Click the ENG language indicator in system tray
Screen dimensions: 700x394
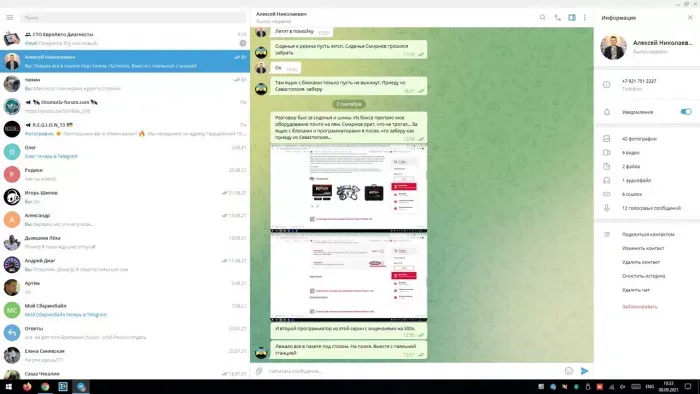point(650,386)
